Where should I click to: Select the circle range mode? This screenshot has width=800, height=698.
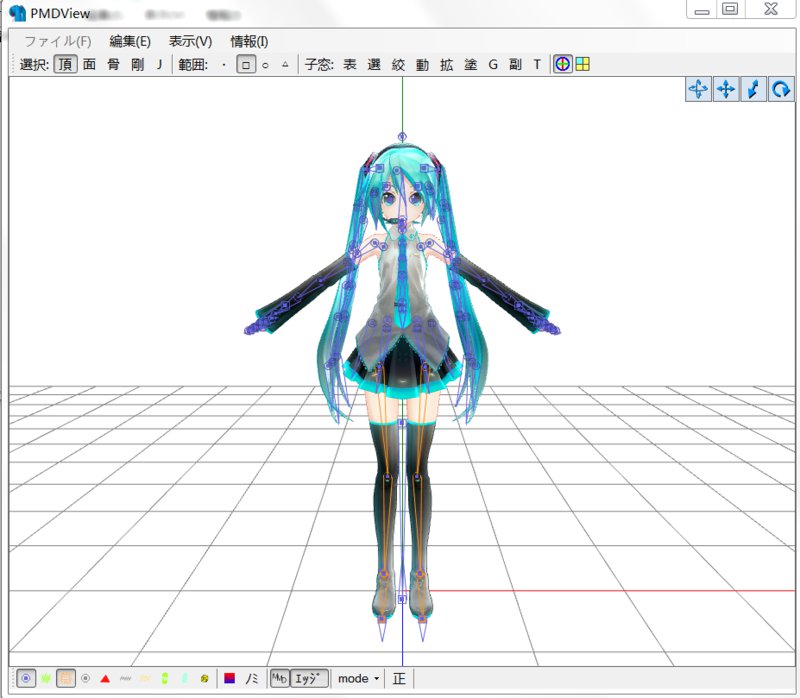[265, 65]
